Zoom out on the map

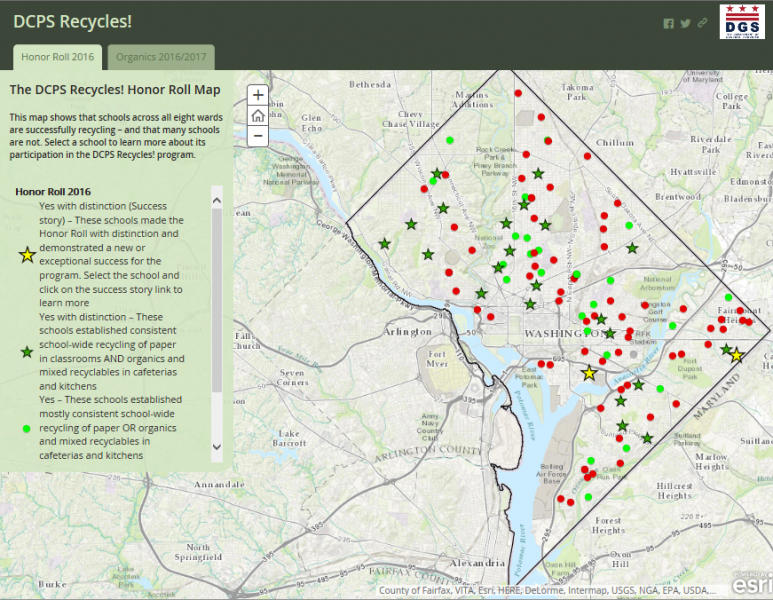tap(258, 136)
